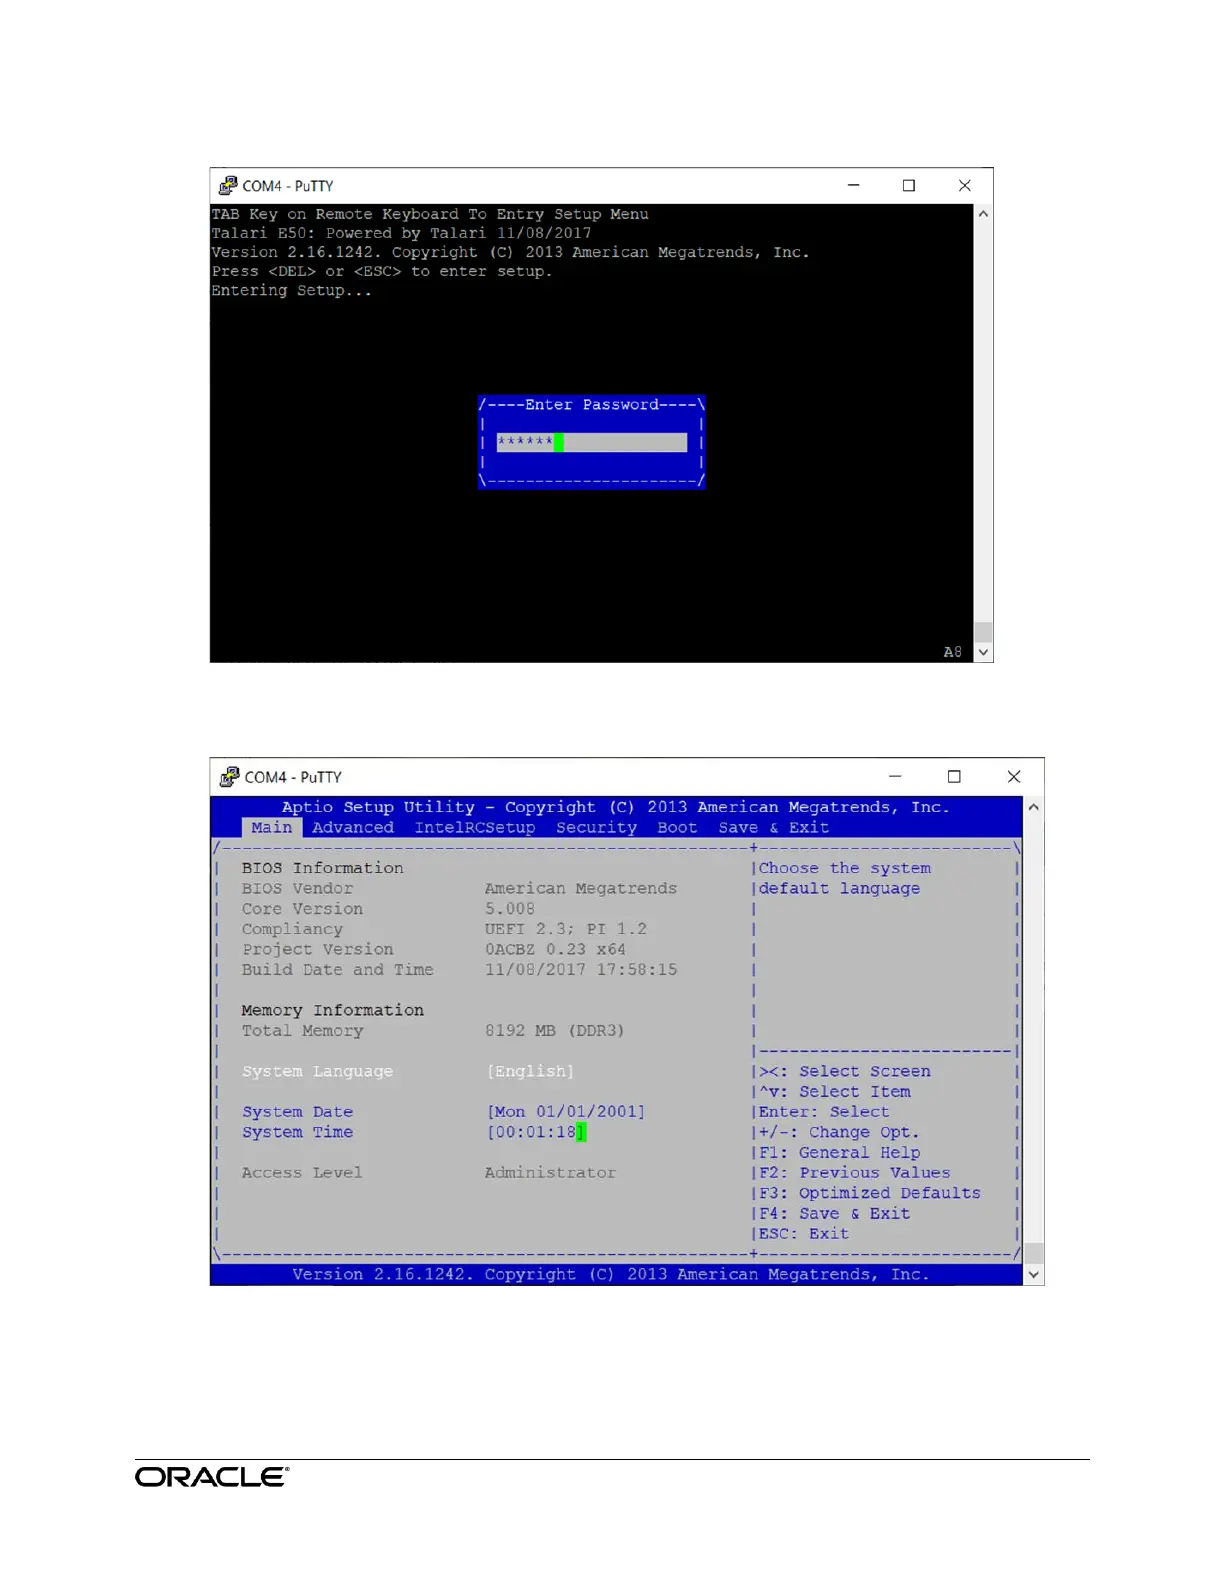The image size is (1224, 1584).
Task: Click 8192 MB (DDR3) value
Action: pos(555,1031)
